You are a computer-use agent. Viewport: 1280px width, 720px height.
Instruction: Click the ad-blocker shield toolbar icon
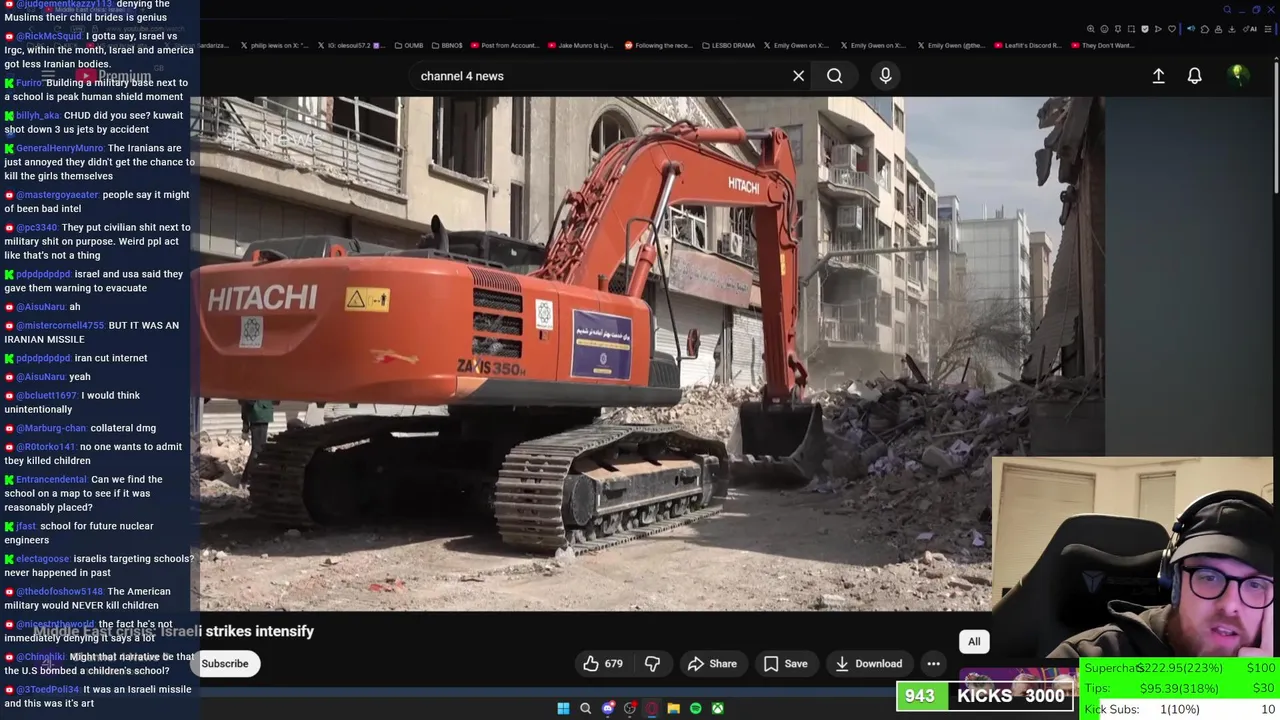tap(1145, 29)
